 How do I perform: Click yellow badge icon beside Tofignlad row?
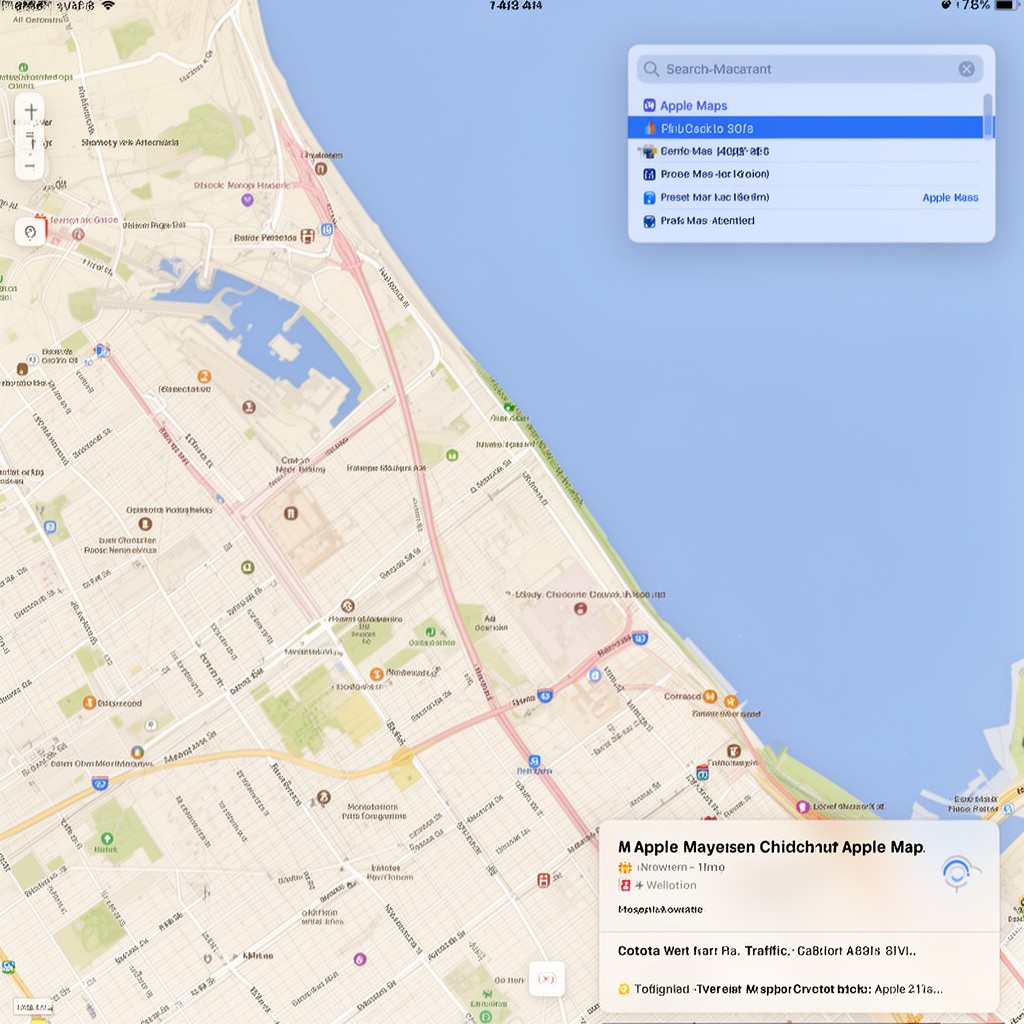click(x=624, y=989)
